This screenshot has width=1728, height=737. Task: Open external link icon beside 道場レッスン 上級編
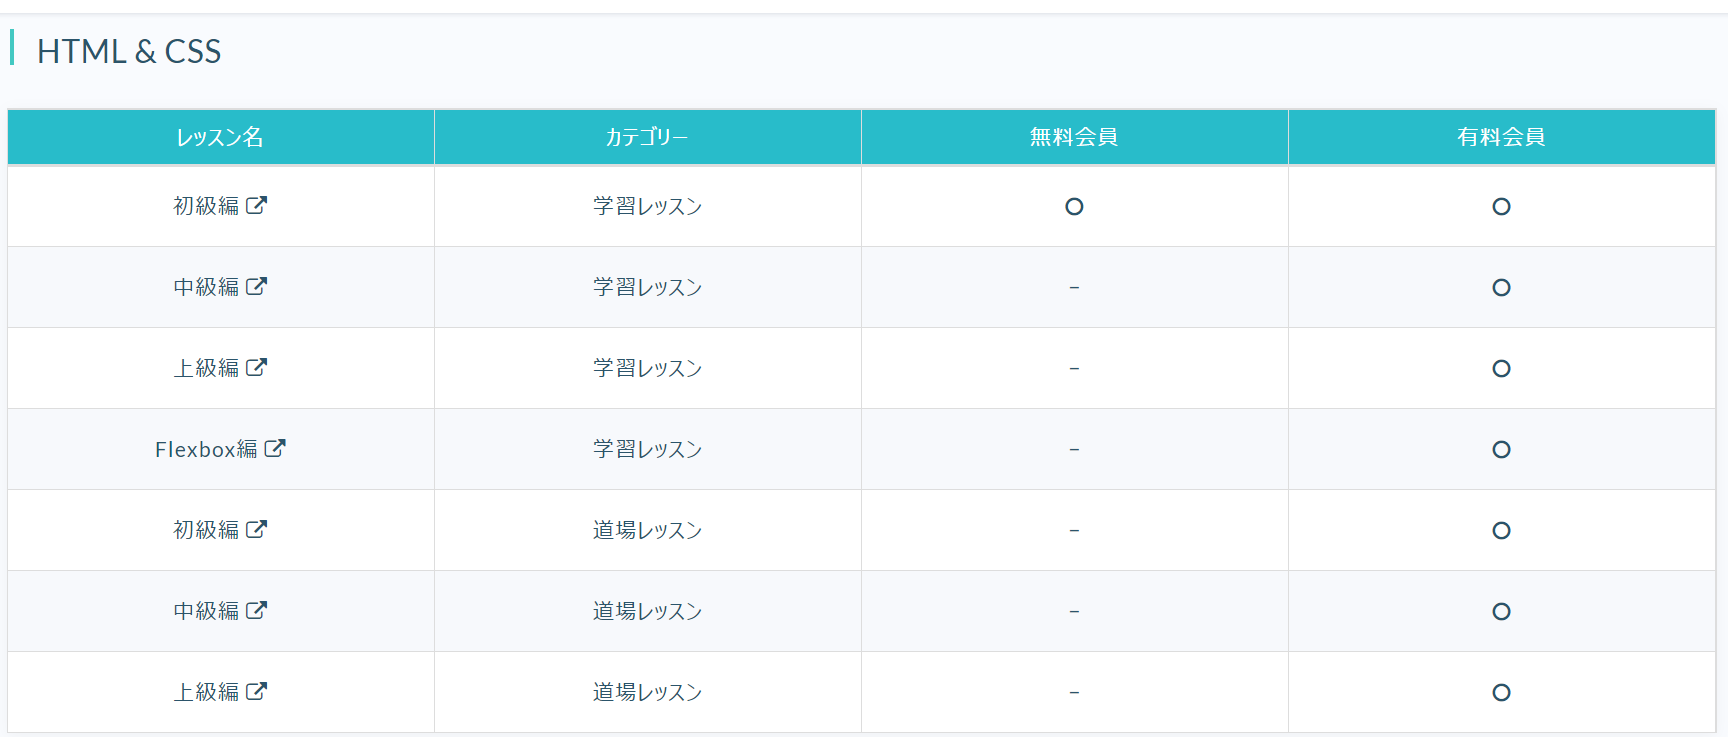257,691
